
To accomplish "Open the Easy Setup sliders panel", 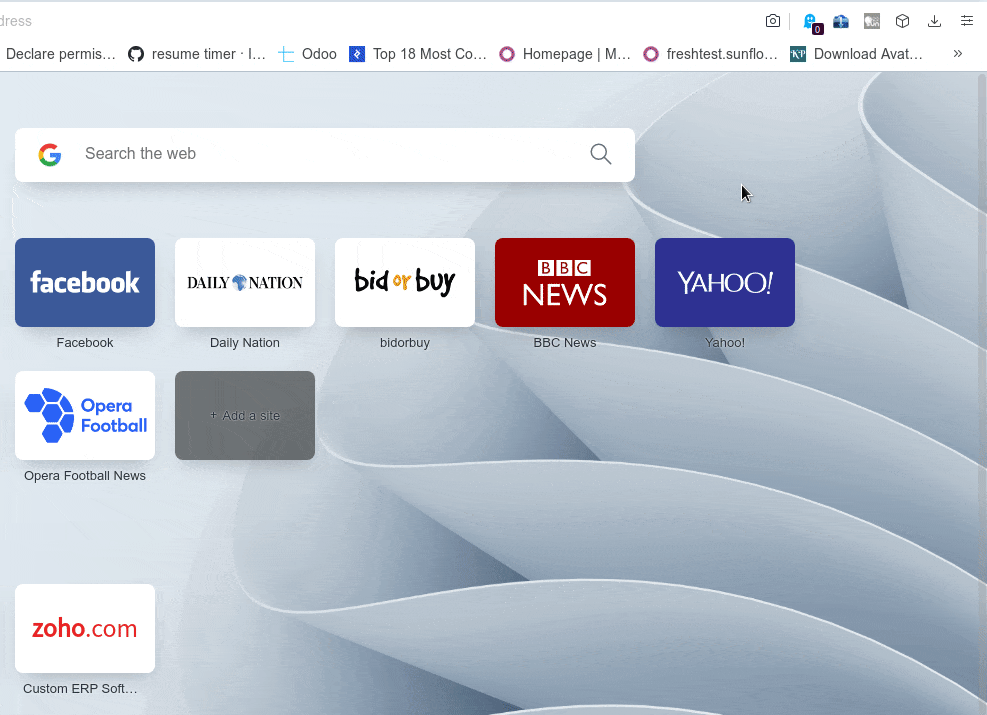I will coord(967,21).
